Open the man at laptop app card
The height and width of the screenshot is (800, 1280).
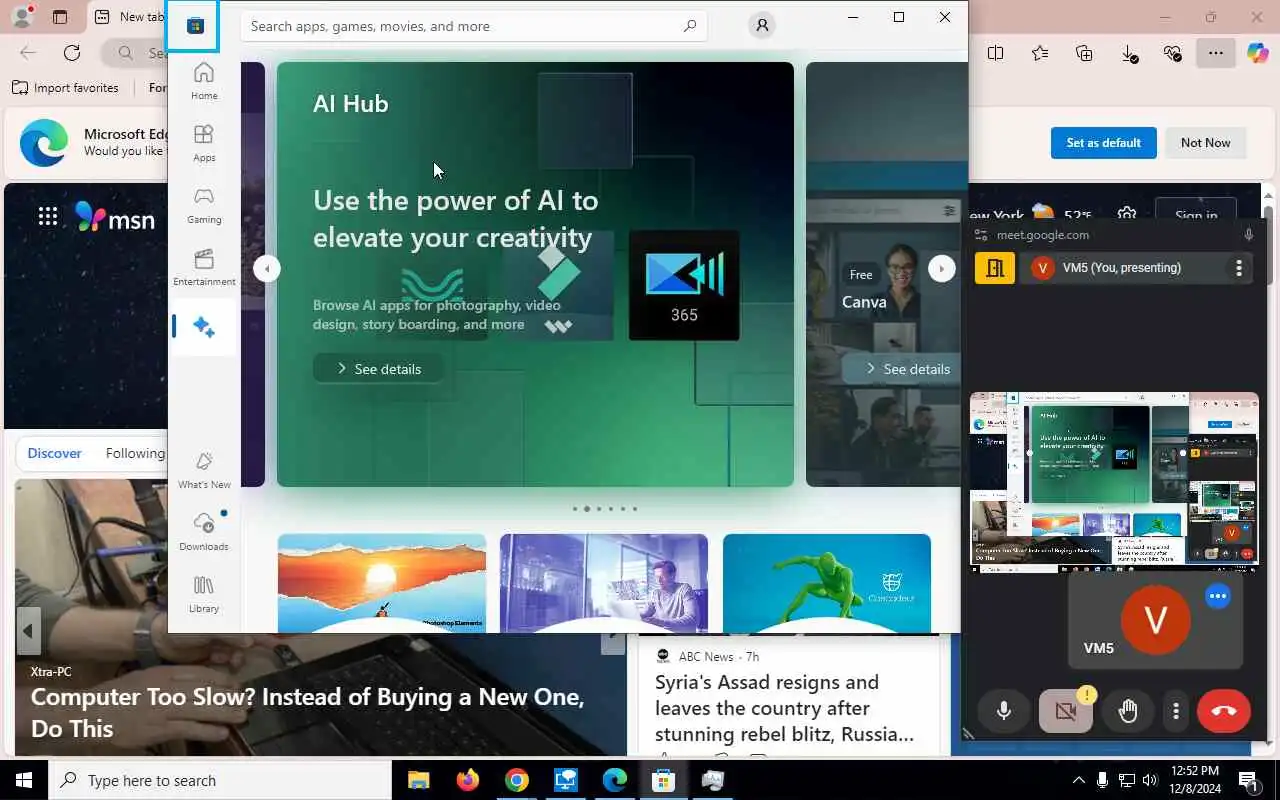(604, 583)
